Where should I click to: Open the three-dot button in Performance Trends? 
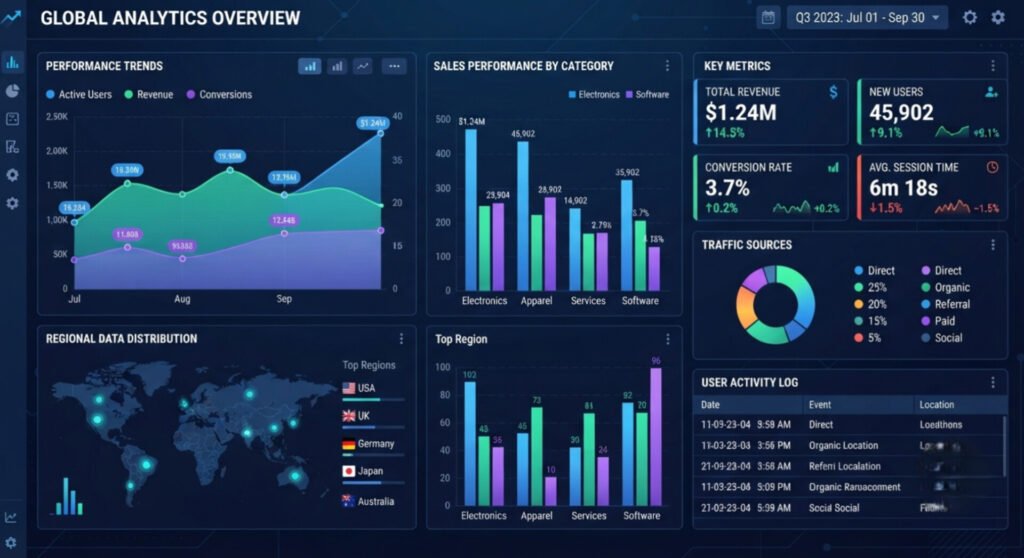(x=394, y=66)
